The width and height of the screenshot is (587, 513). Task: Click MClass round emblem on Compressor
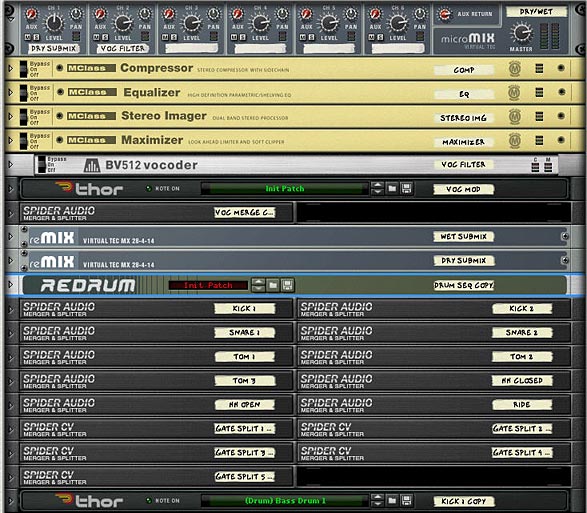tap(515, 69)
